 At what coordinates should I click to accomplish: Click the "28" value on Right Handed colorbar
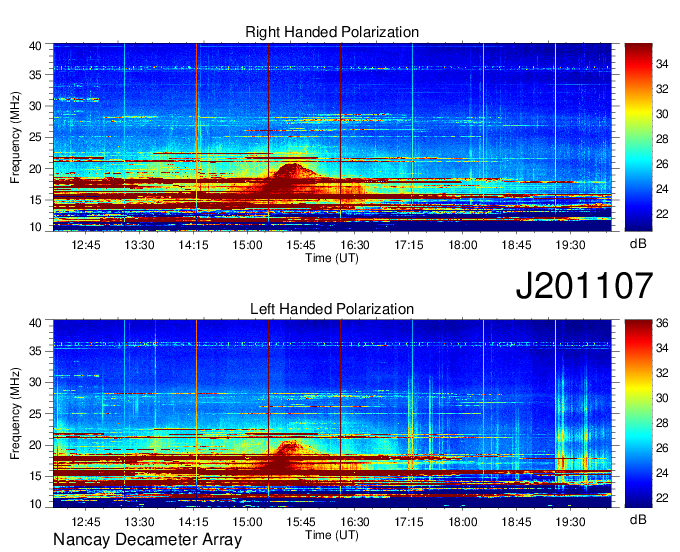pos(662,139)
